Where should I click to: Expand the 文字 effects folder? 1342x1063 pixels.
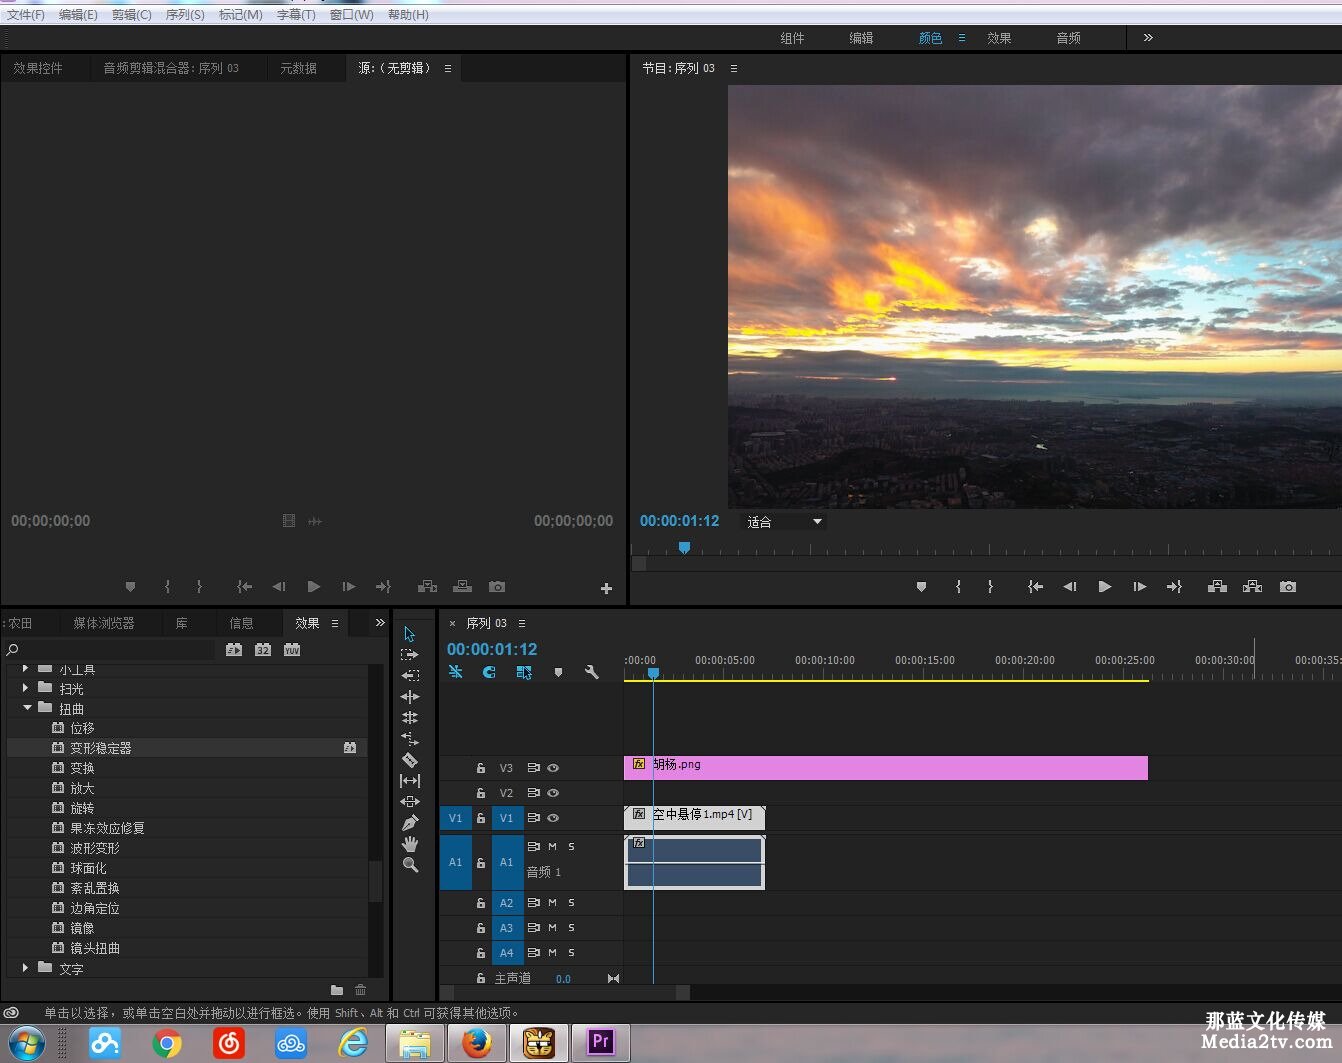(25, 968)
